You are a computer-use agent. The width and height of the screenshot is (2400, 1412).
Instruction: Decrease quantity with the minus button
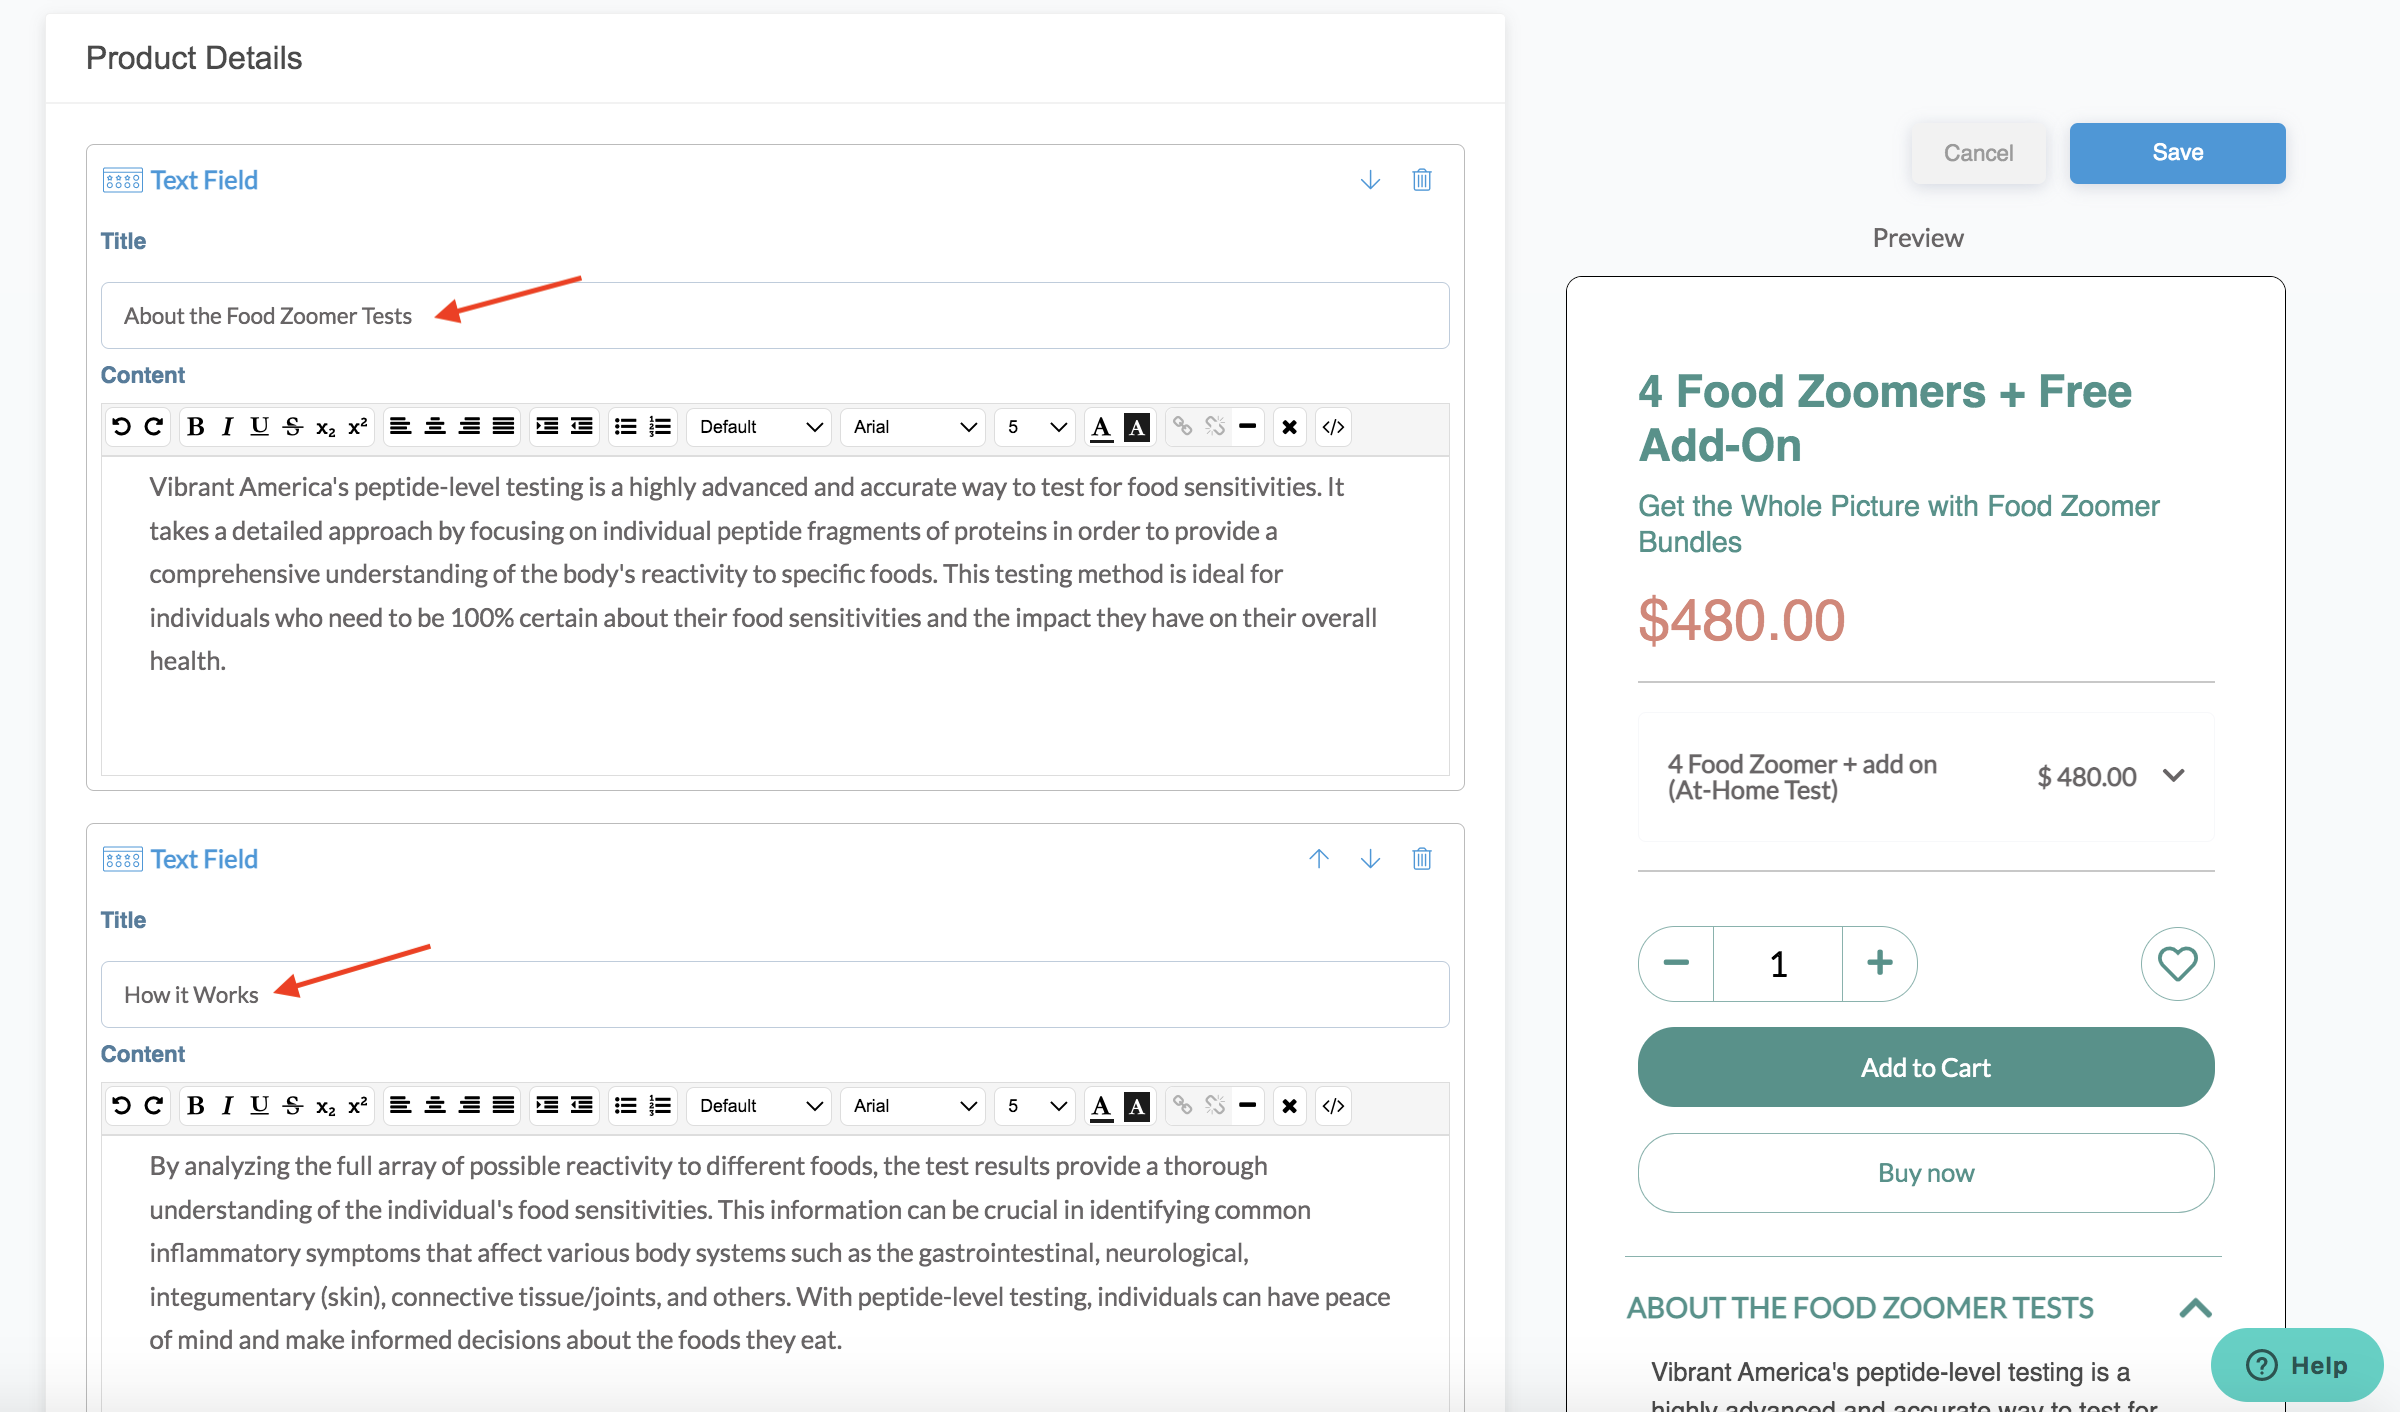tap(1676, 964)
